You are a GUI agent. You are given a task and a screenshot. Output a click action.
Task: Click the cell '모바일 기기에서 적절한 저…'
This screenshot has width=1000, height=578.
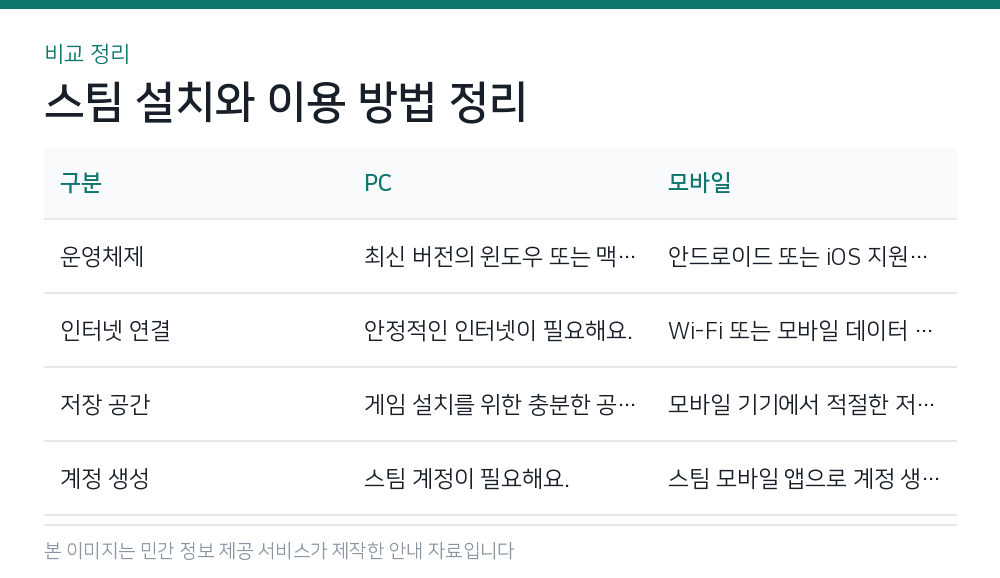point(801,404)
